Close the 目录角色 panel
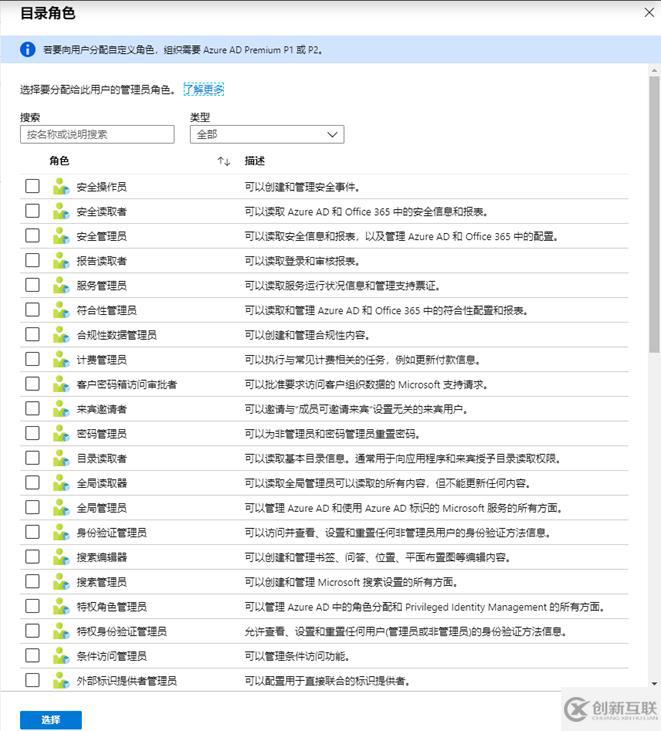The width and height of the screenshot is (661, 731). [x=649, y=13]
